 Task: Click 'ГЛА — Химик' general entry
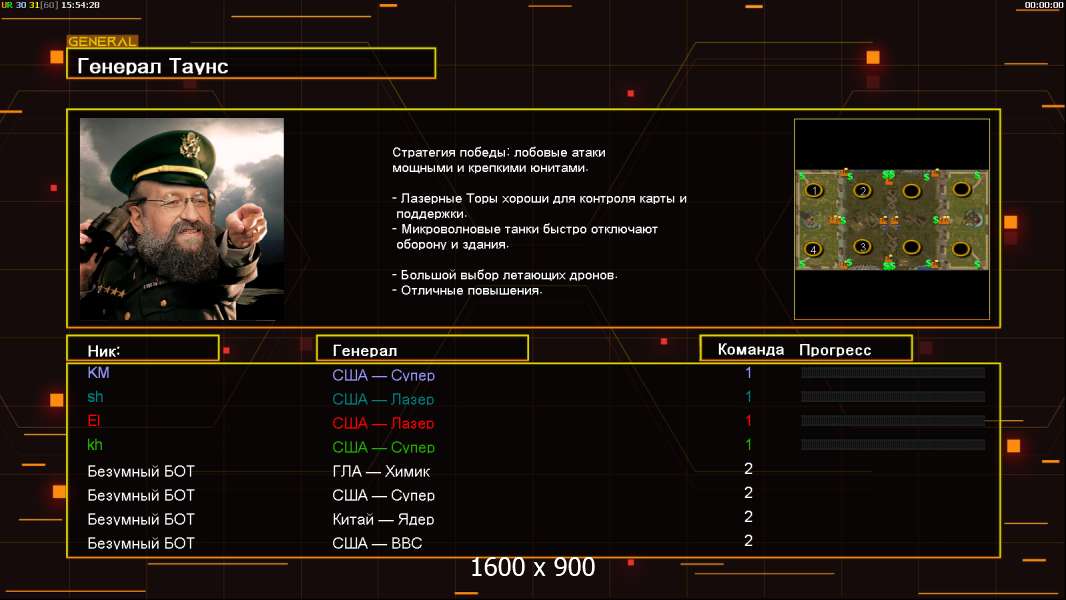[381, 472]
